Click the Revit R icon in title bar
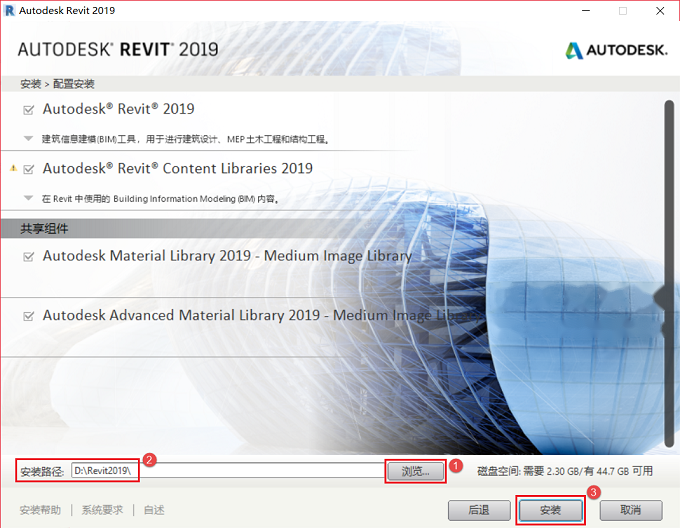Image resolution: width=680 pixels, height=528 pixels. pyautogui.click(x=10, y=10)
